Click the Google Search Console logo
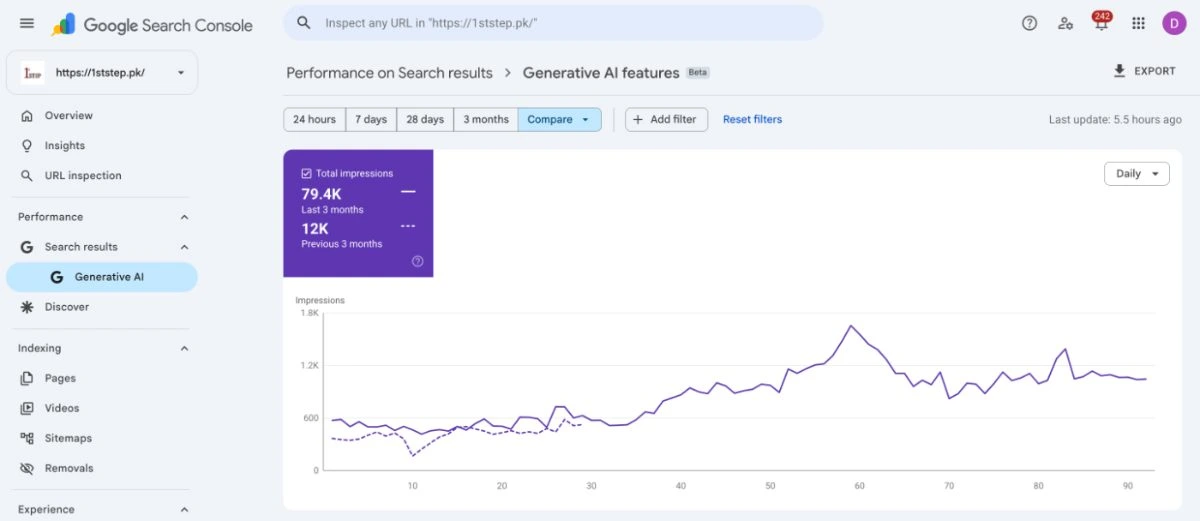 (x=153, y=25)
